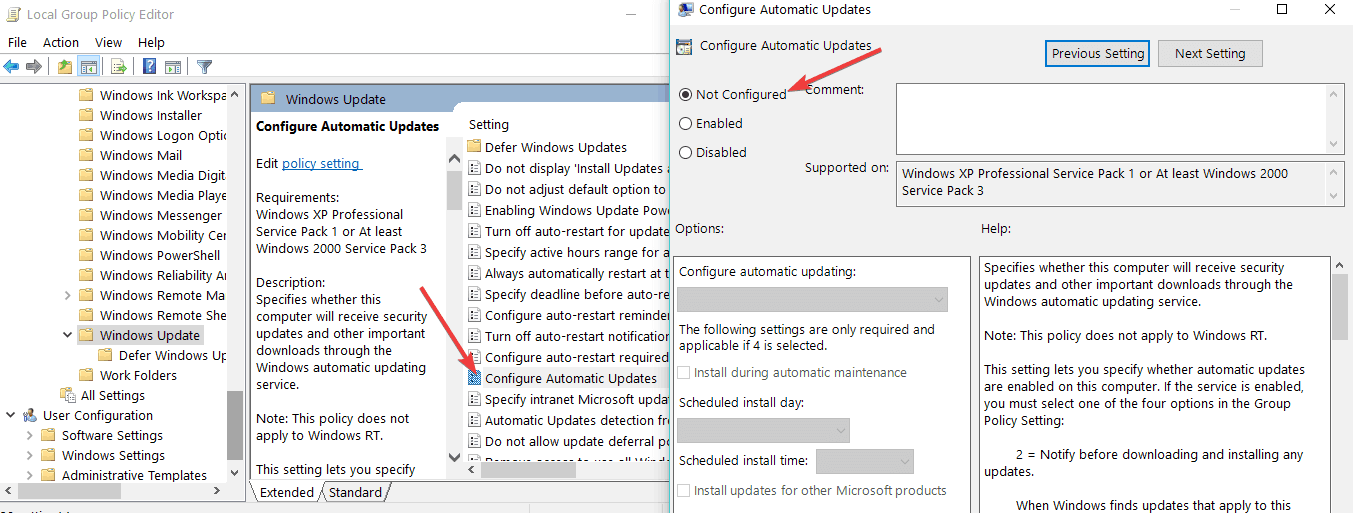
Task: Click folder icon of Defer Windows Updates setting
Action: pyautogui.click(x=475, y=147)
